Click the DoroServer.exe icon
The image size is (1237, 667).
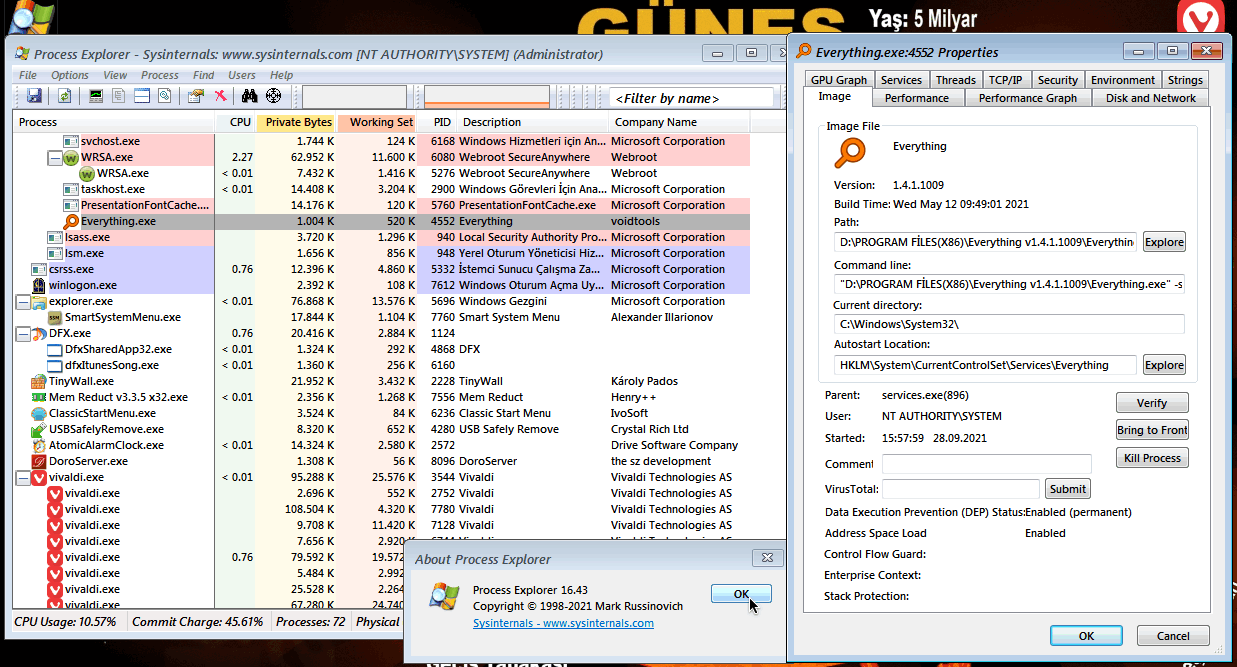[39, 461]
